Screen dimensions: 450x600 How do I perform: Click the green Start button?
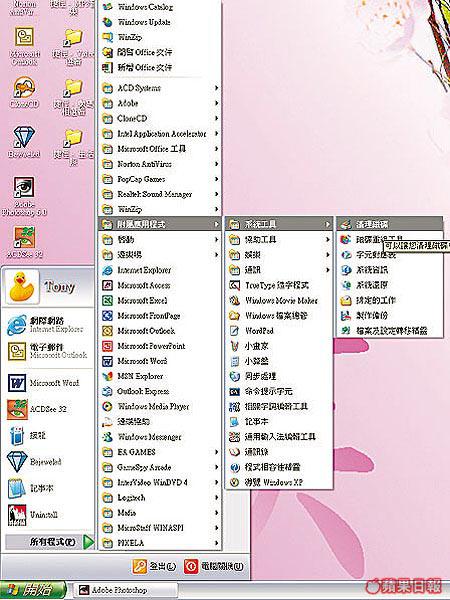tap(33, 590)
